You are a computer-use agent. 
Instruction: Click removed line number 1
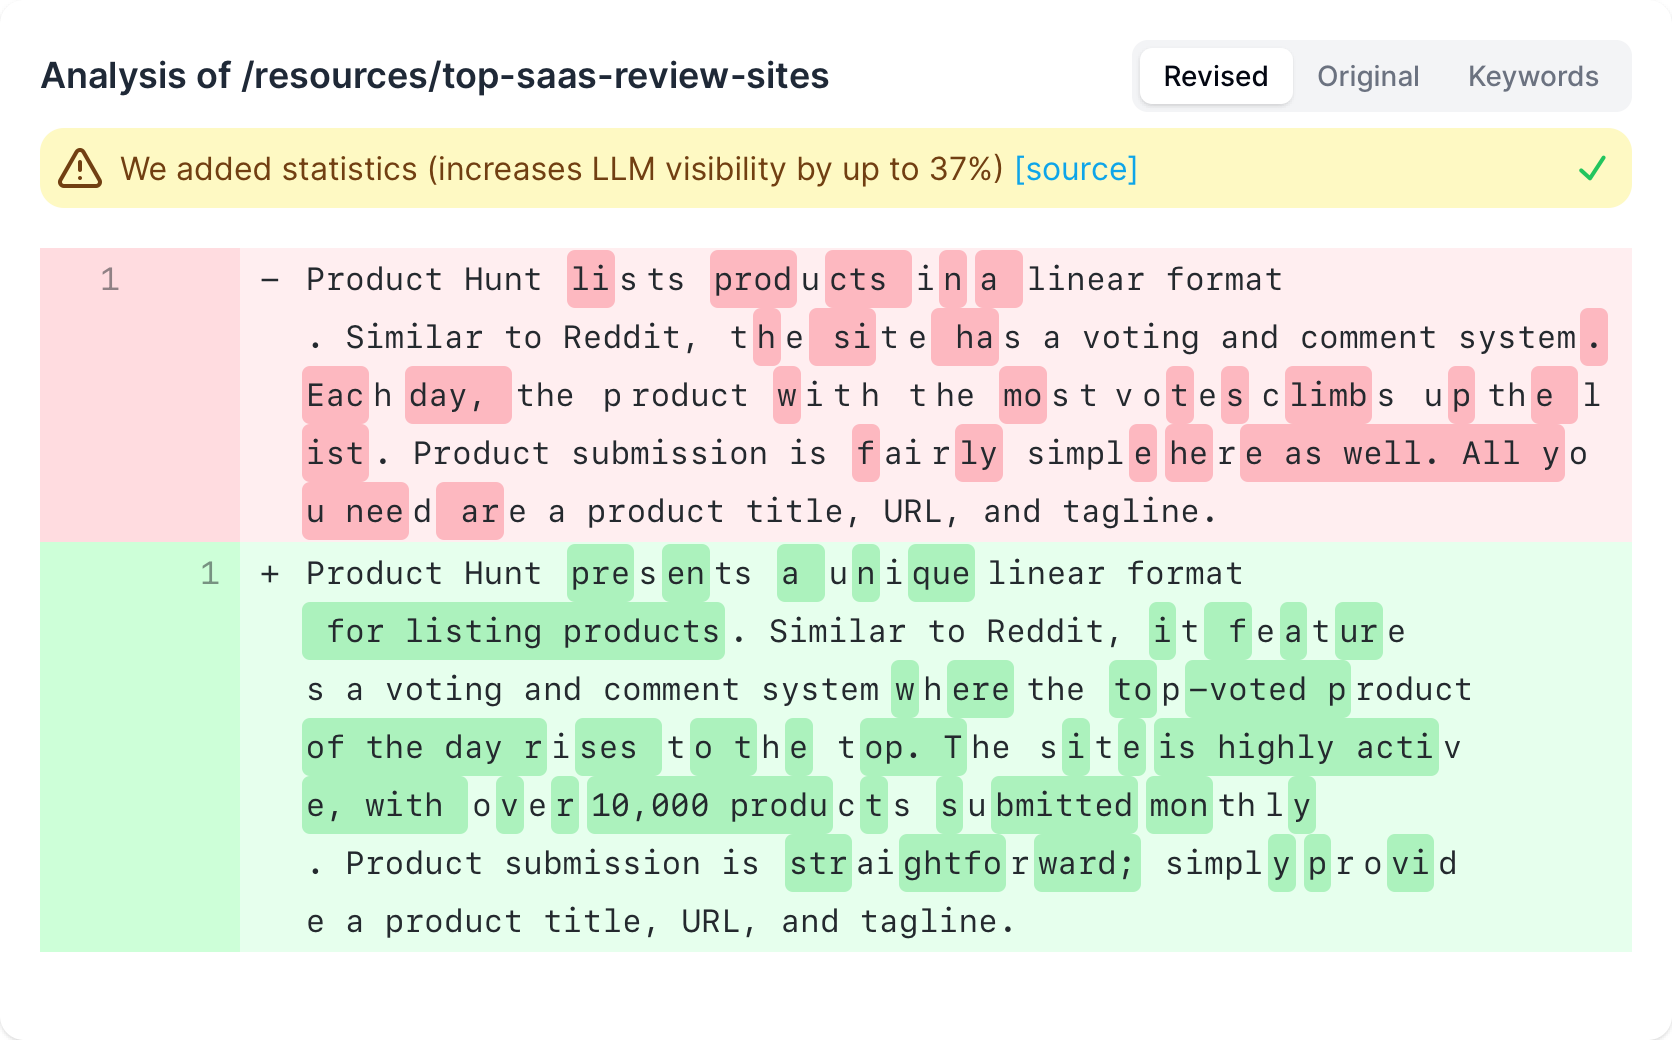click(110, 280)
